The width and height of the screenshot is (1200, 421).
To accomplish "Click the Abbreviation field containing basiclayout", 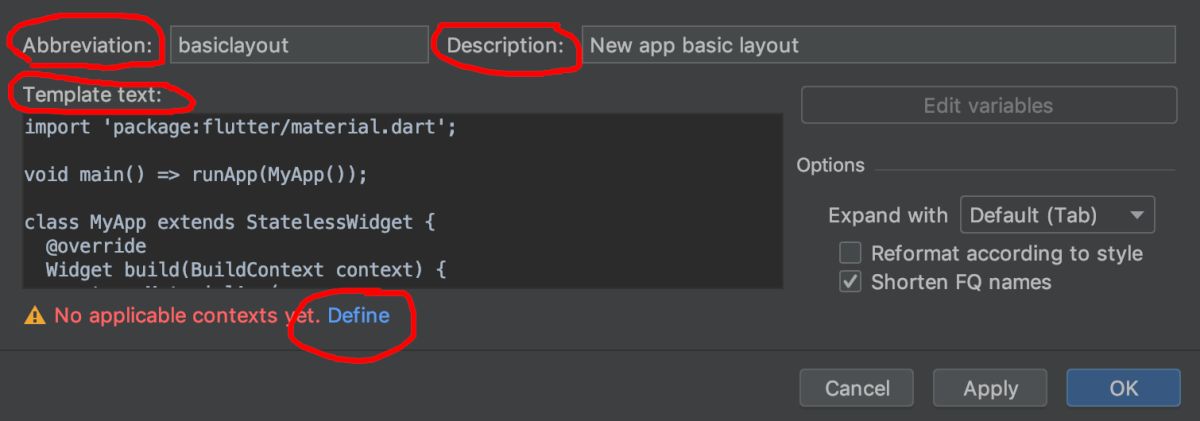I will [x=299, y=45].
